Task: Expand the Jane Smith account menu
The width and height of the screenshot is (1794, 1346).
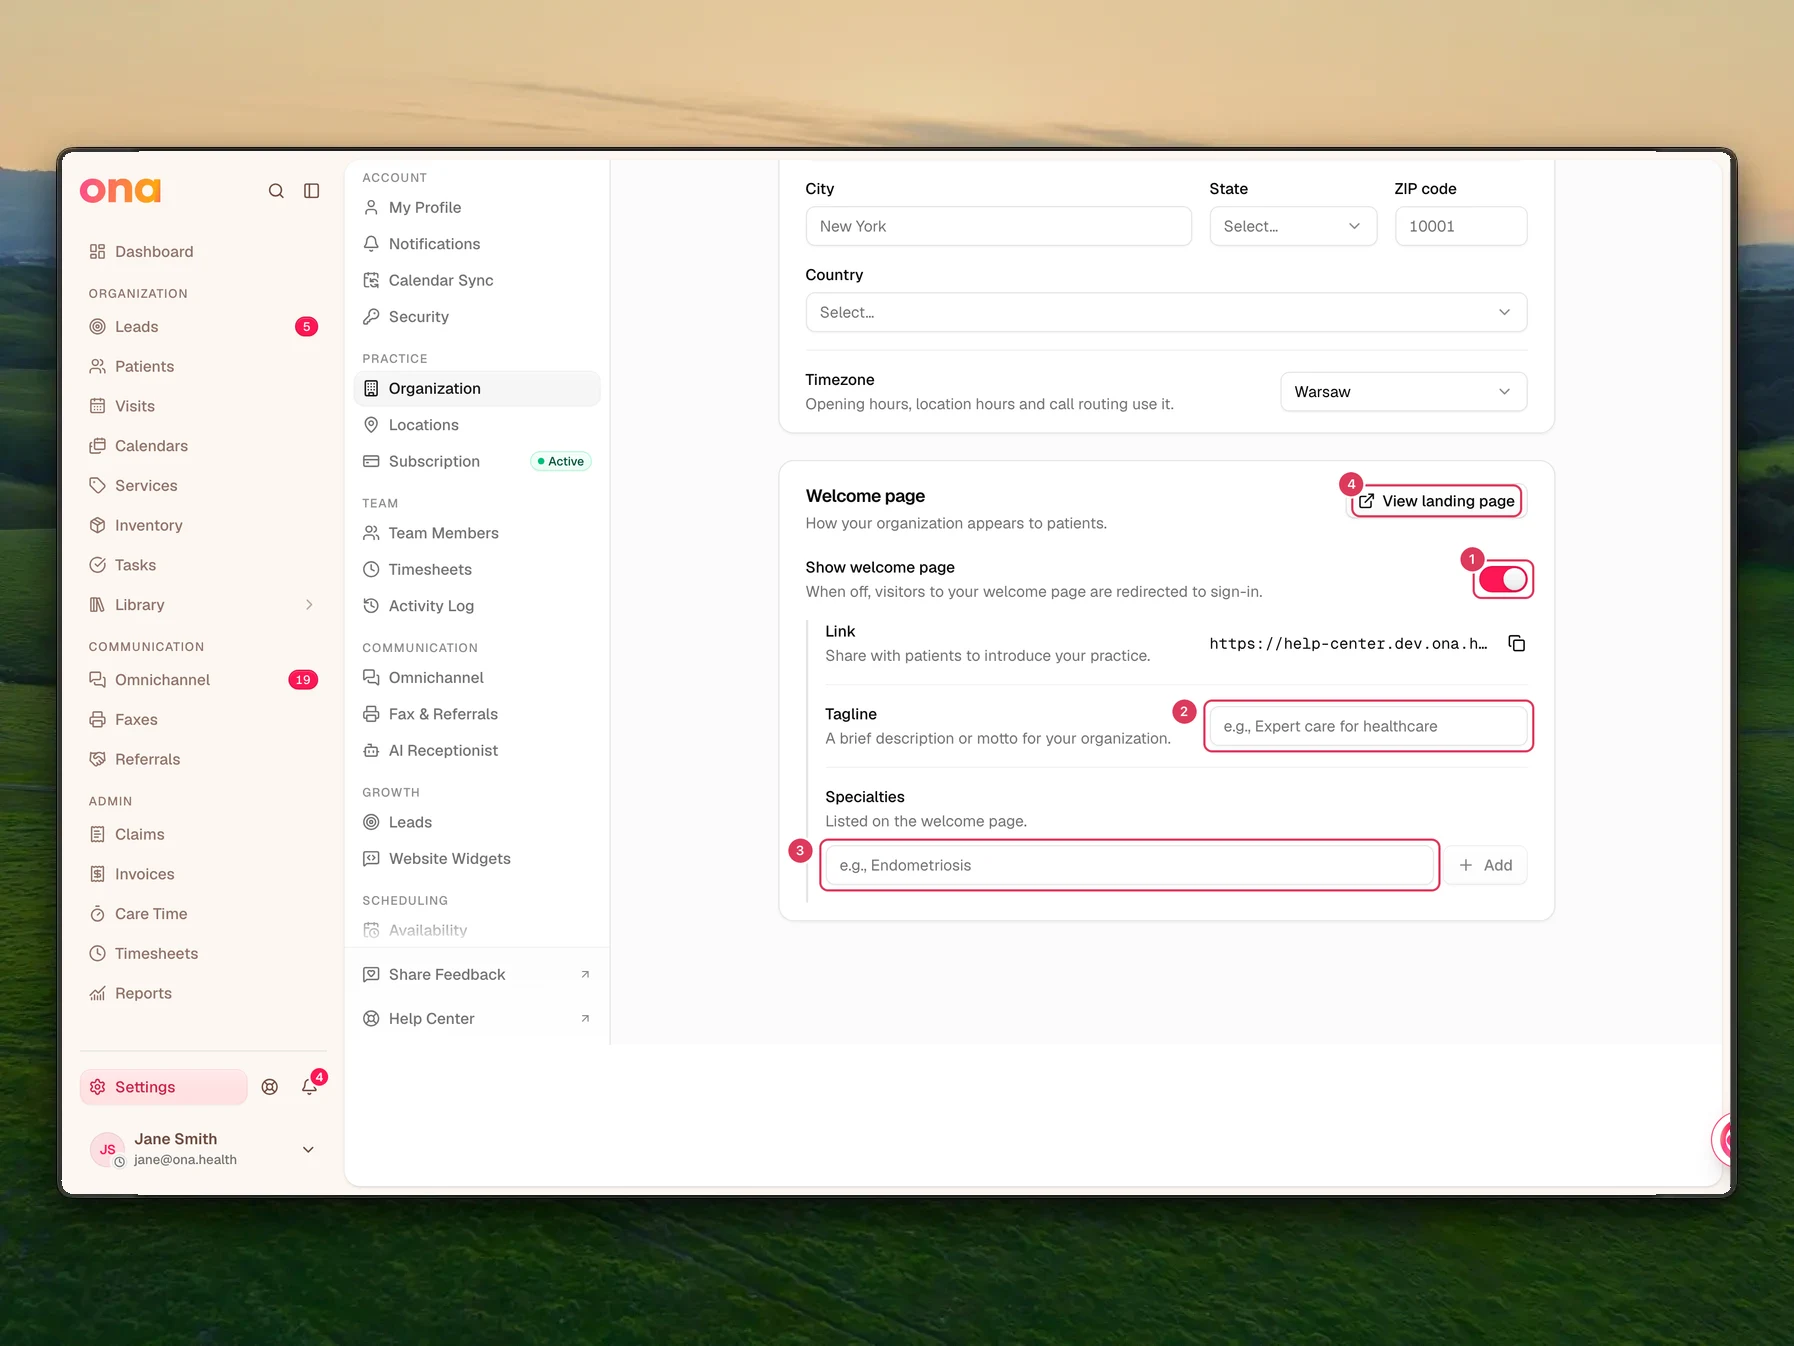Action: pos(308,1150)
